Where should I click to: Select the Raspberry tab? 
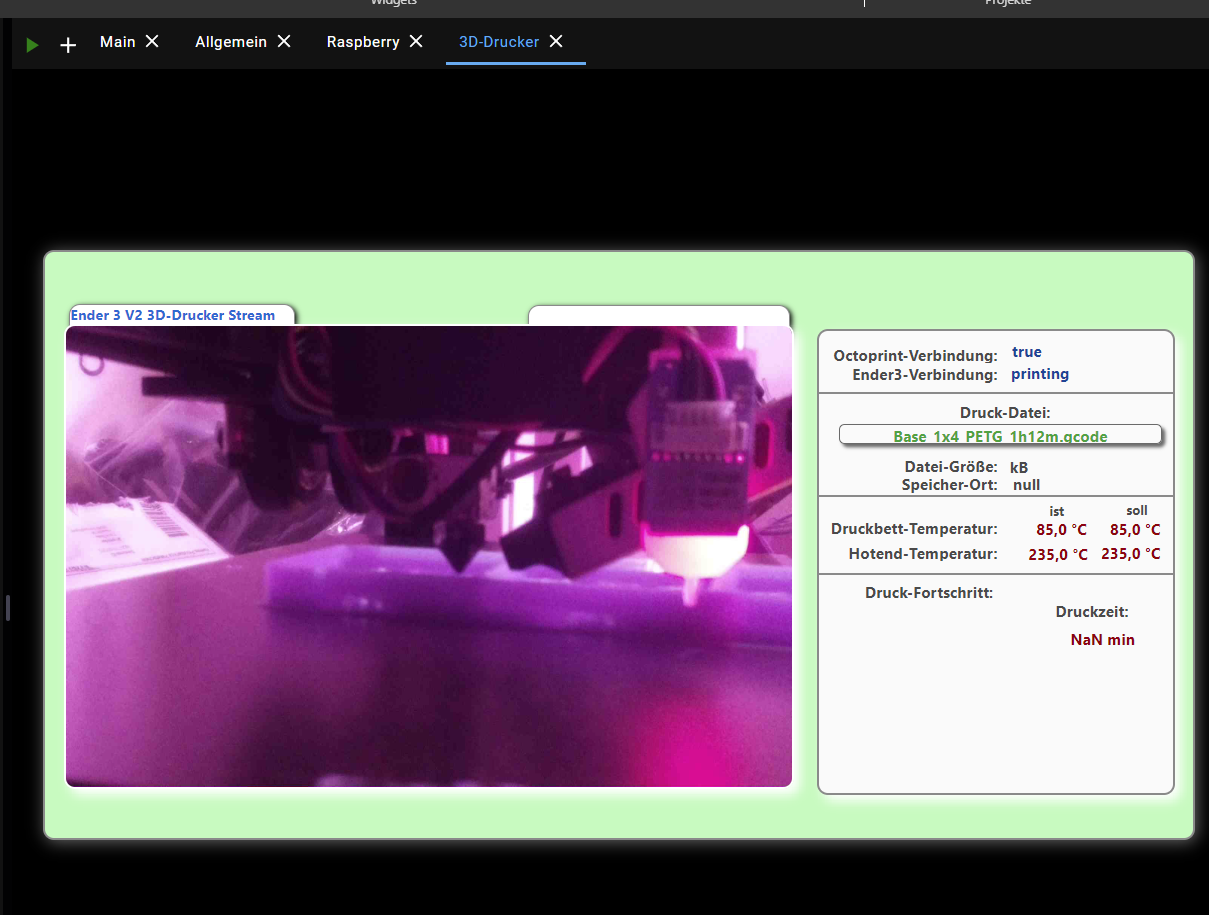(363, 42)
